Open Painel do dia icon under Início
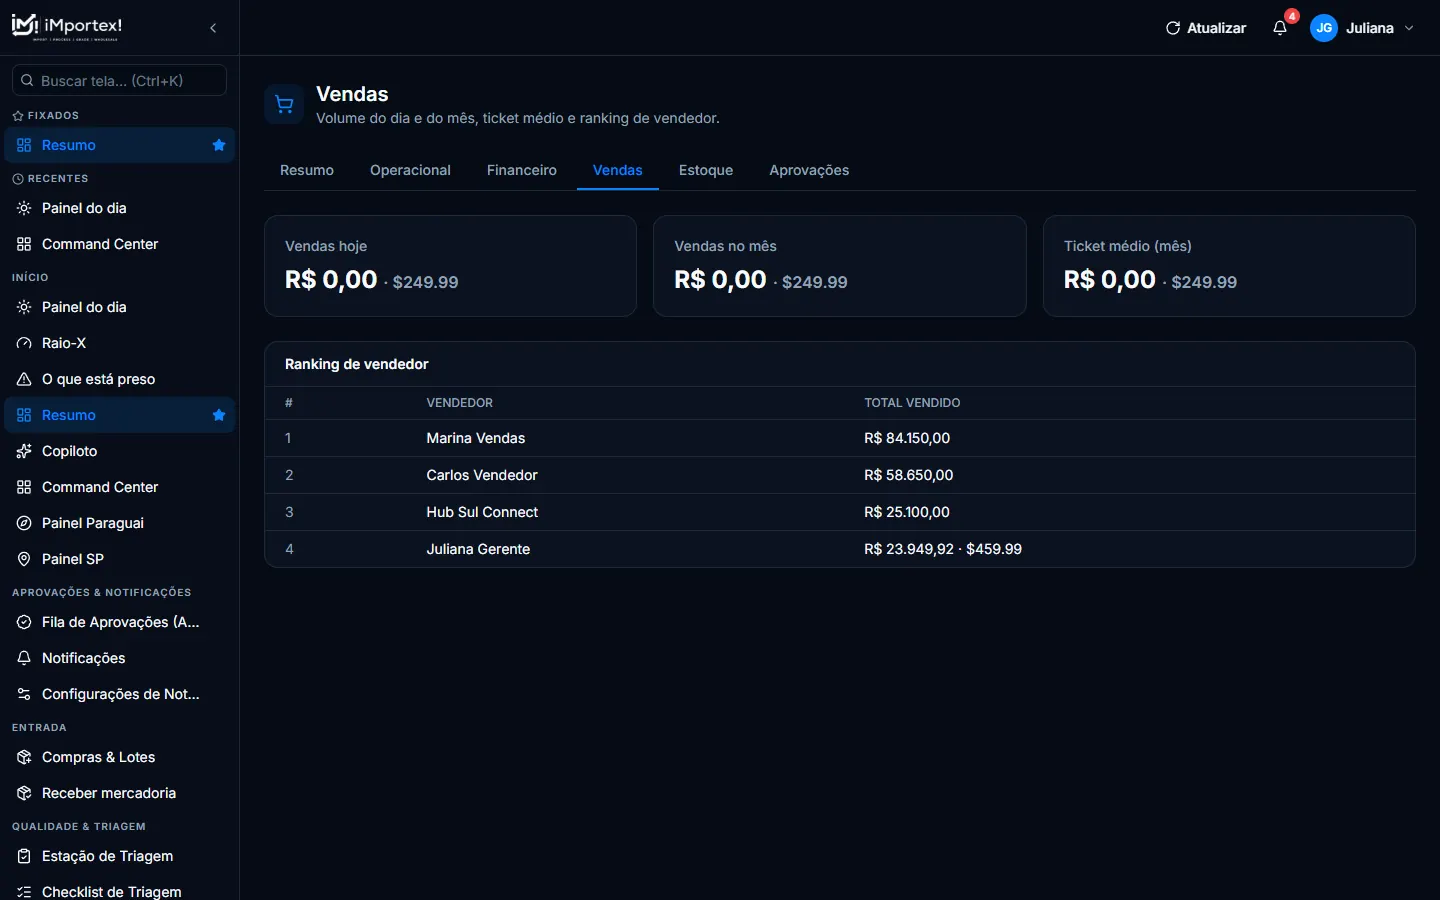This screenshot has height=900, width=1440. pyautogui.click(x=24, y=307)
